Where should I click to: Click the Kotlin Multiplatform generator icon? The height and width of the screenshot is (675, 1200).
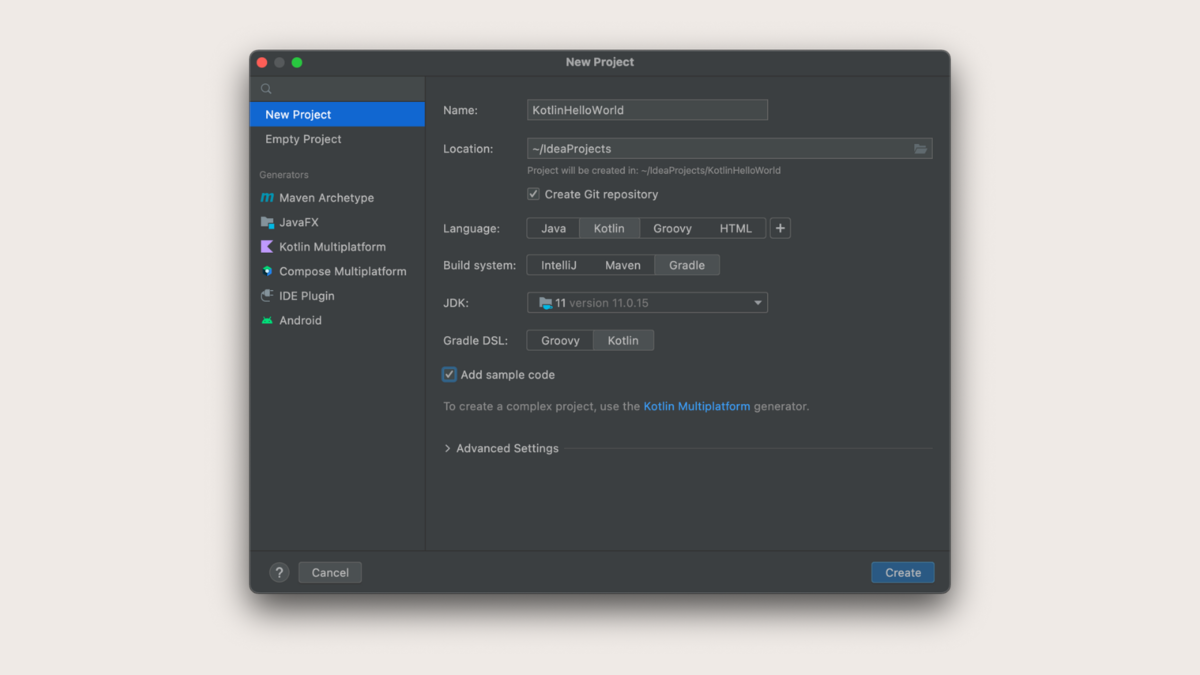267,247
